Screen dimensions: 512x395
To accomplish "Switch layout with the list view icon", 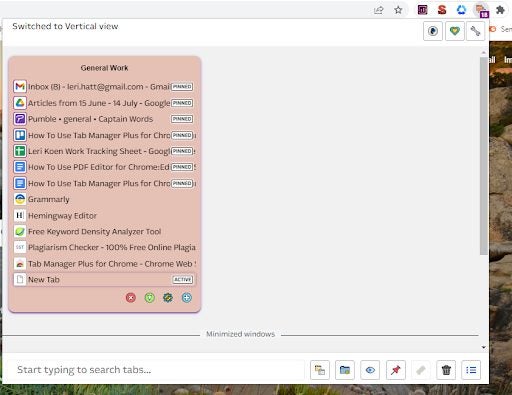I will (x=471, y=370).
